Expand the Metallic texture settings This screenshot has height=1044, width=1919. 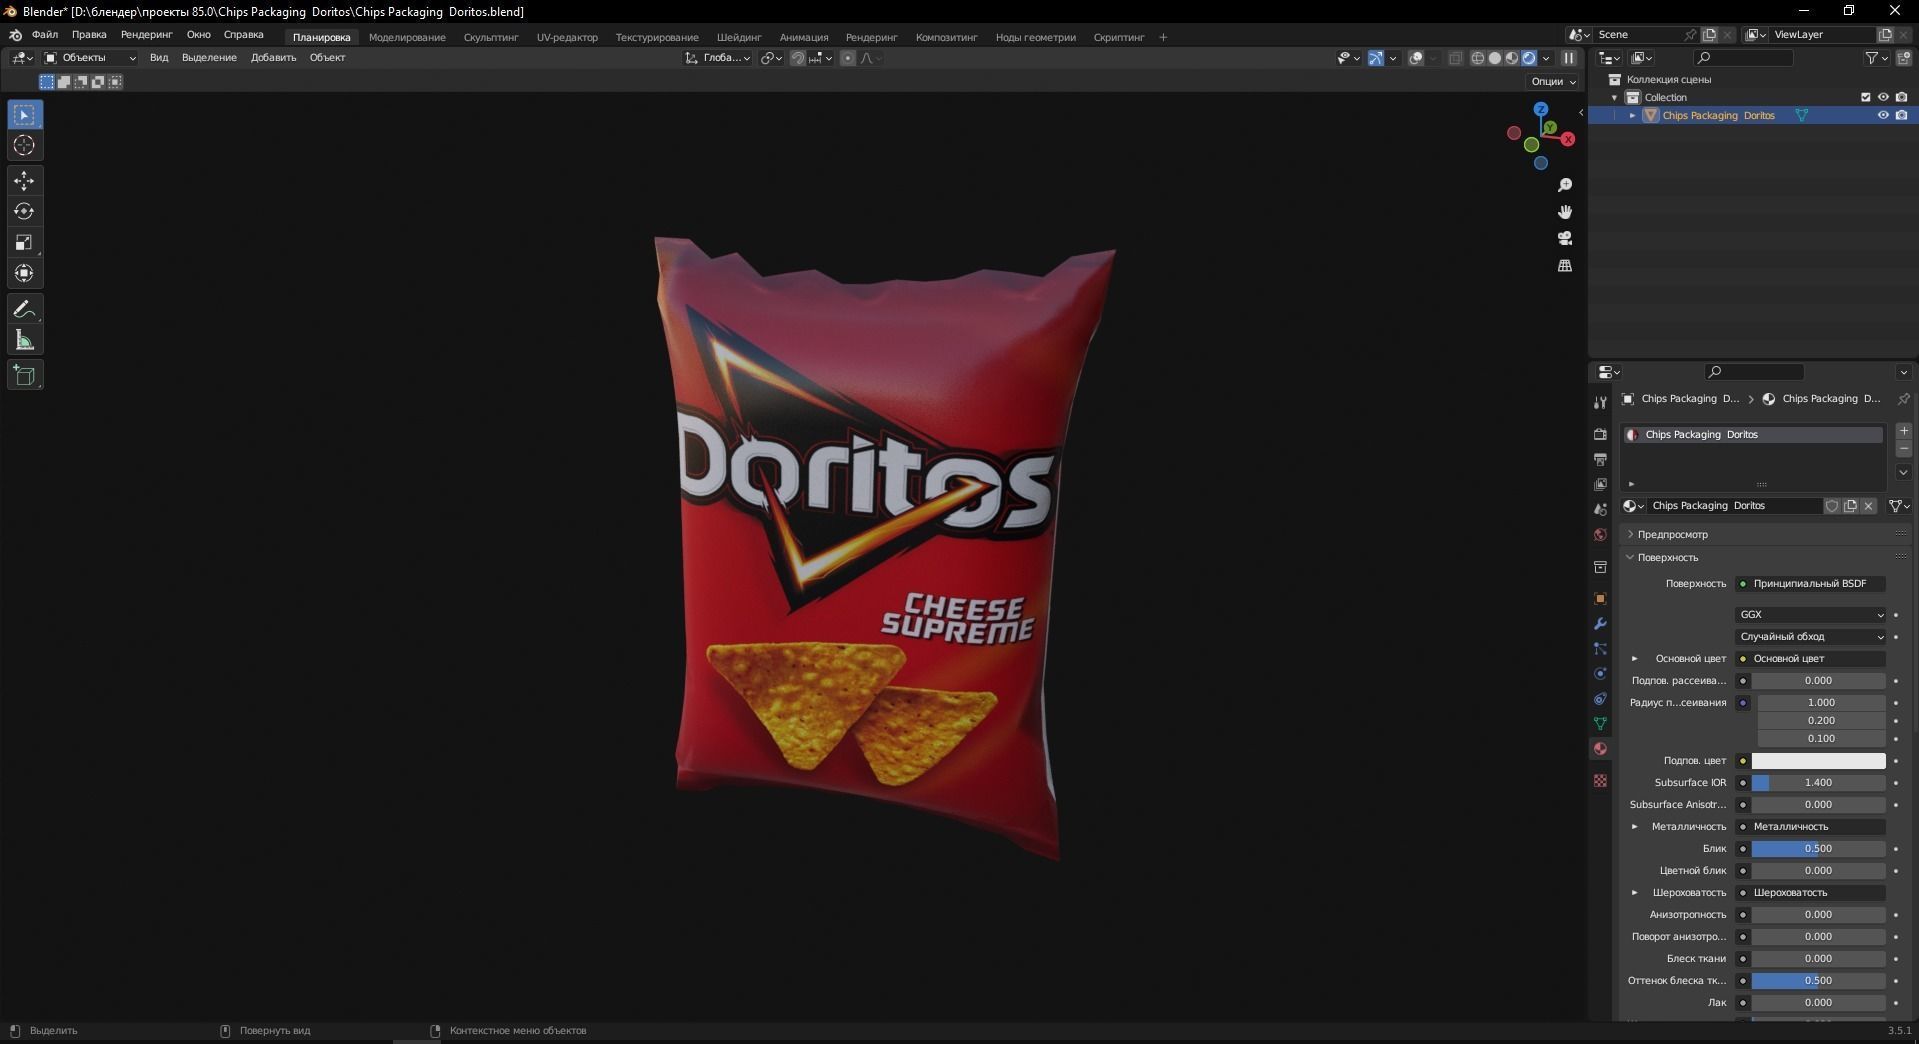pyautogui.click(x=1635, y=826)
